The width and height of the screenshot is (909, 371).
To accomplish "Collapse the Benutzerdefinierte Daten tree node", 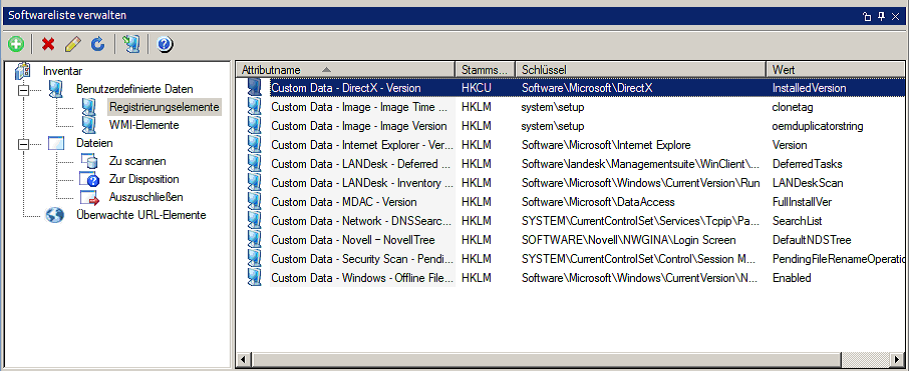I will (23, 90).
